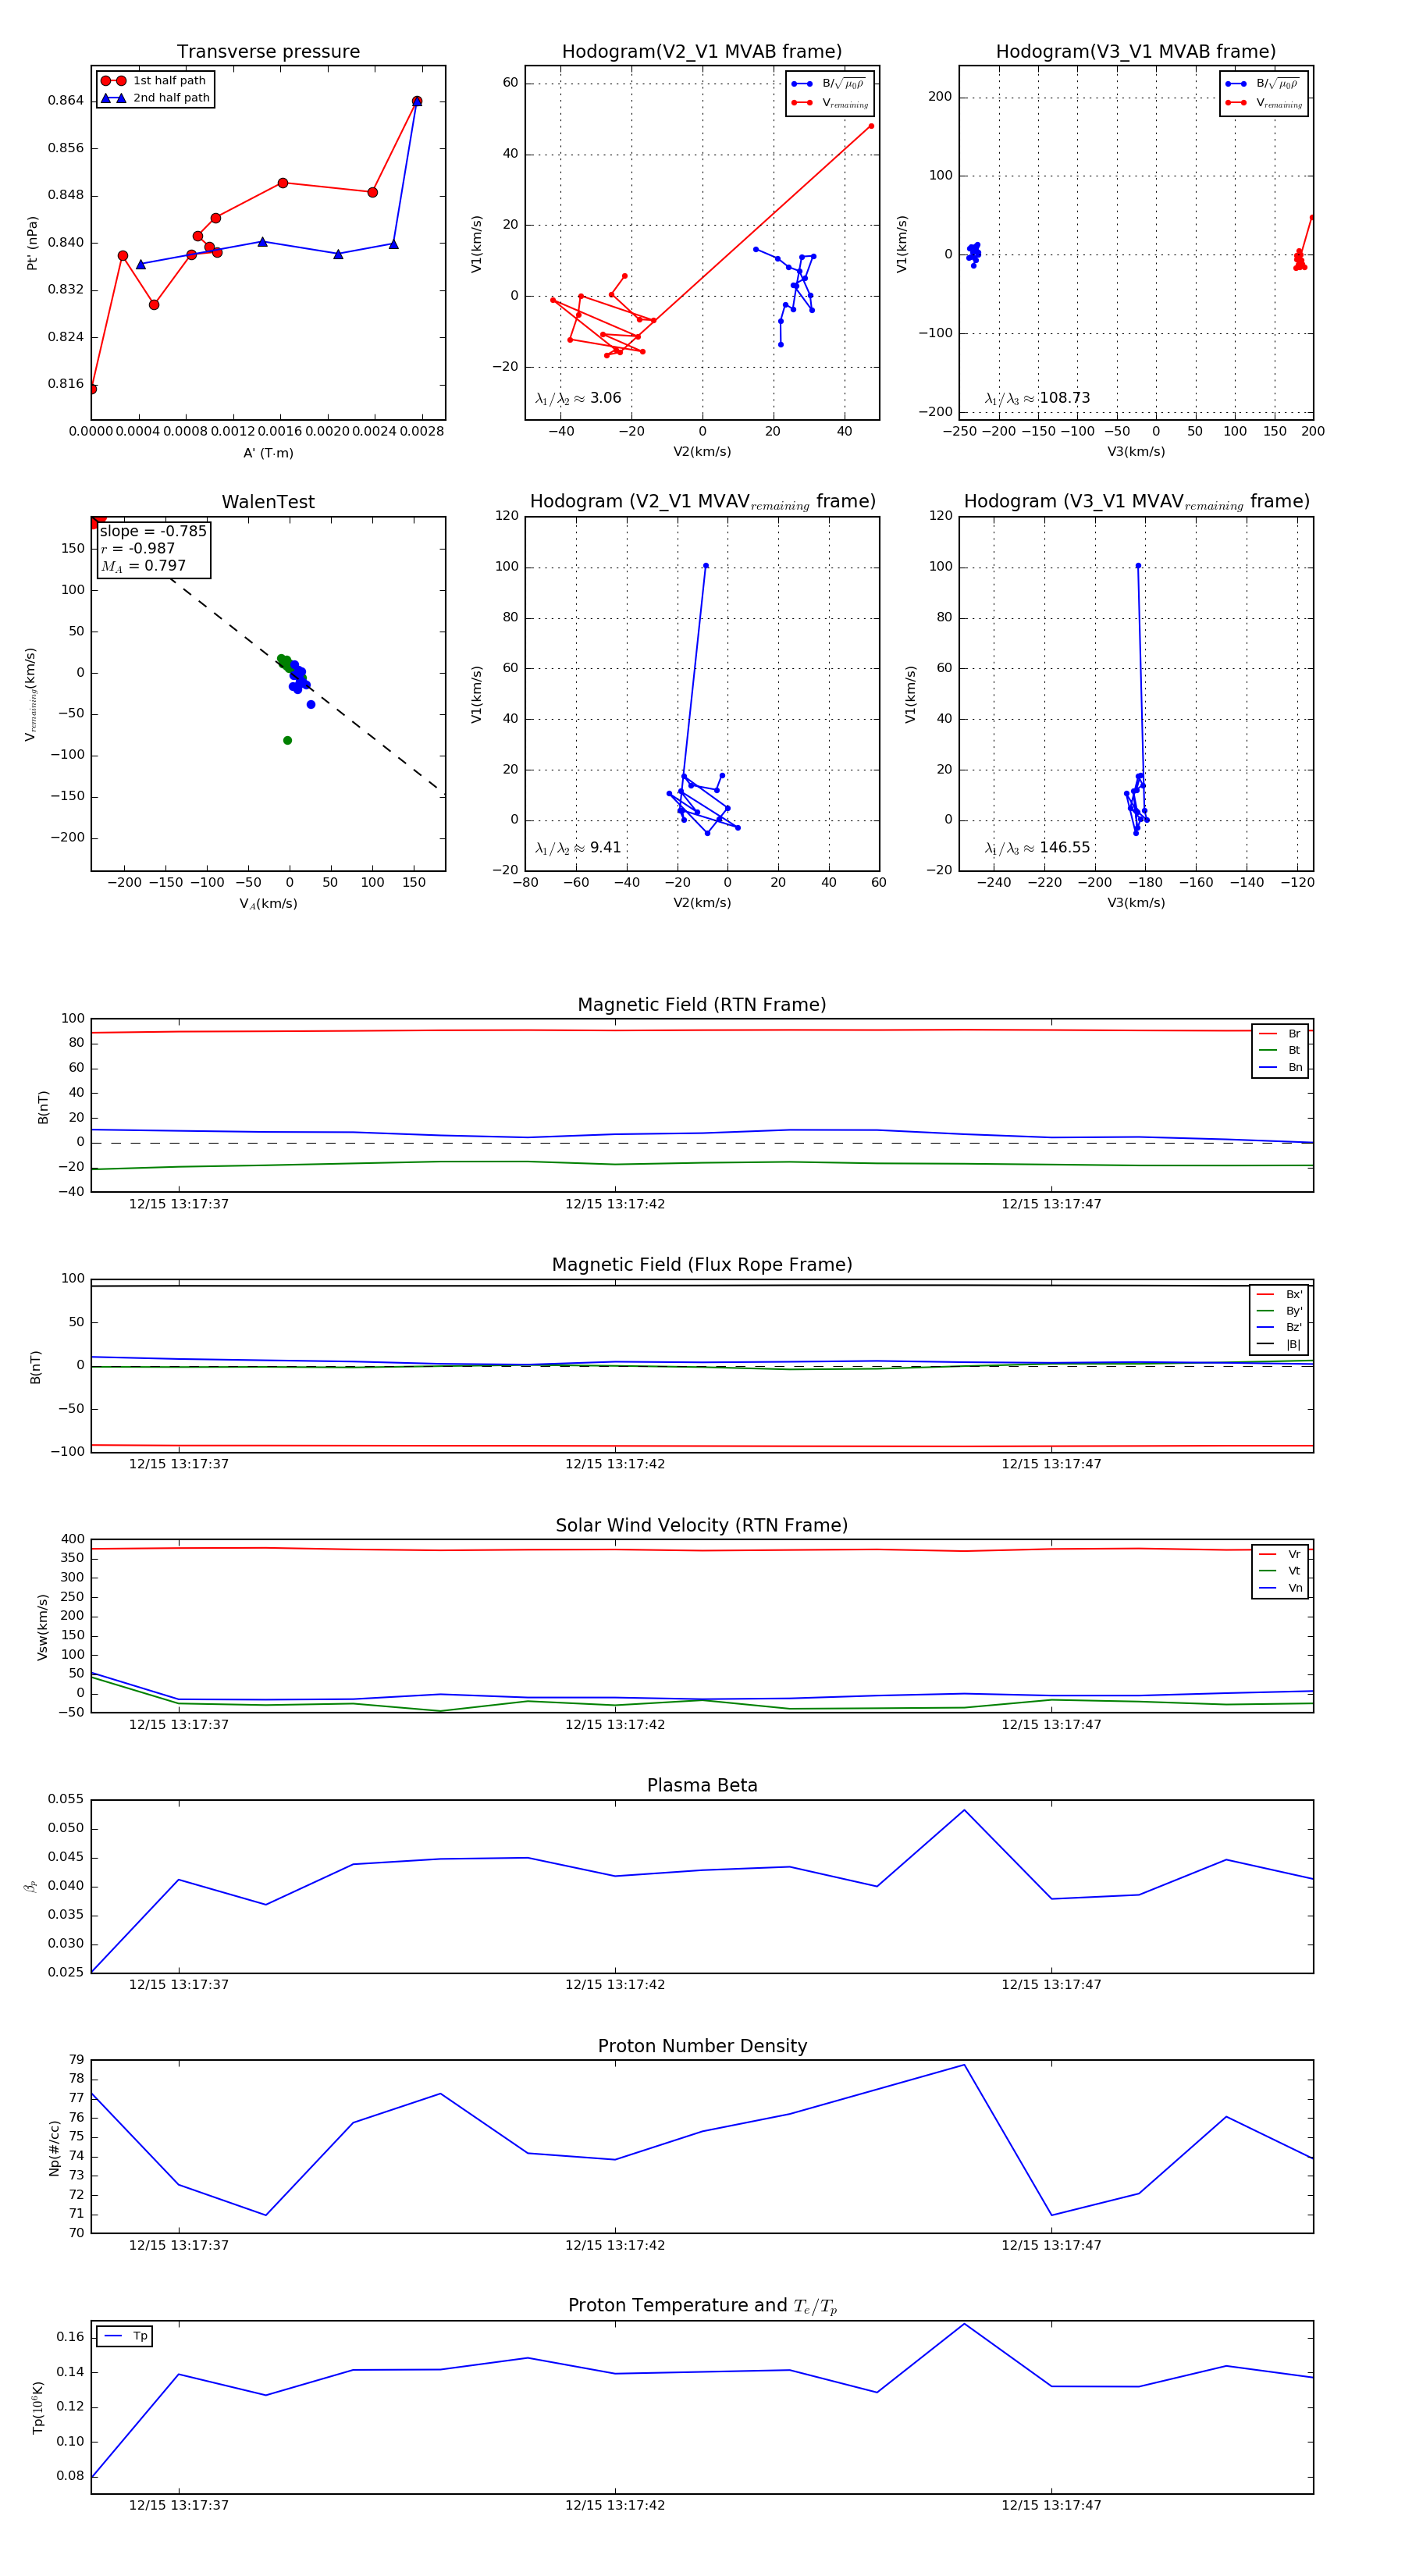This screenshot has width=1405, height=2576.
Task: Click the "WalenTest" plot title
Action: (x=268, y=502)
